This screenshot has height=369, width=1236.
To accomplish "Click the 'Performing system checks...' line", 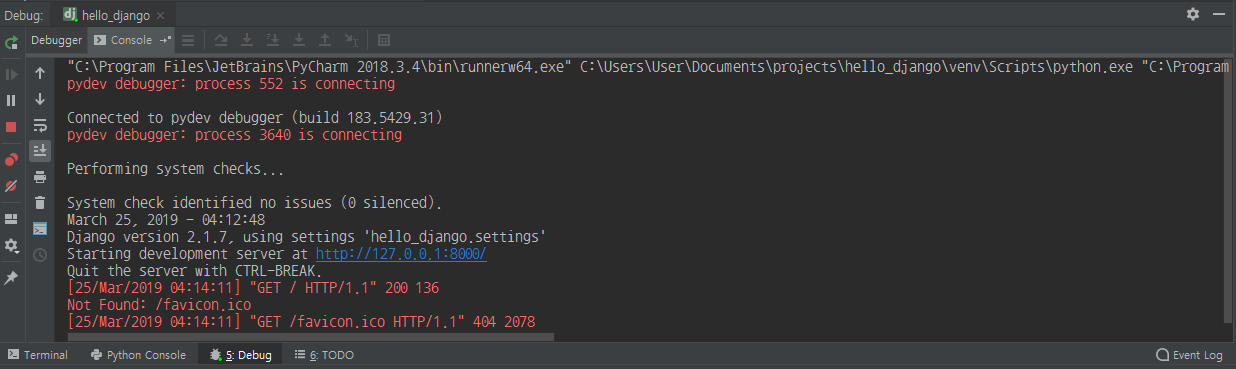I will coord(175,169).
